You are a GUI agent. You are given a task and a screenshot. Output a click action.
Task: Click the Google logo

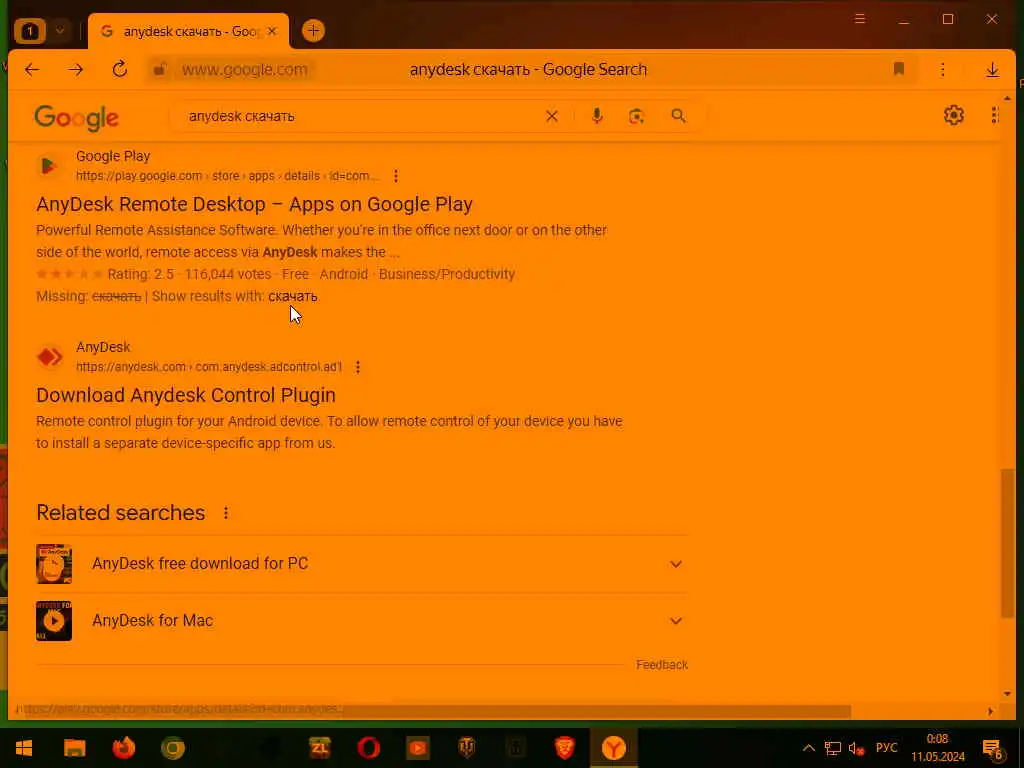coord(76,118)
